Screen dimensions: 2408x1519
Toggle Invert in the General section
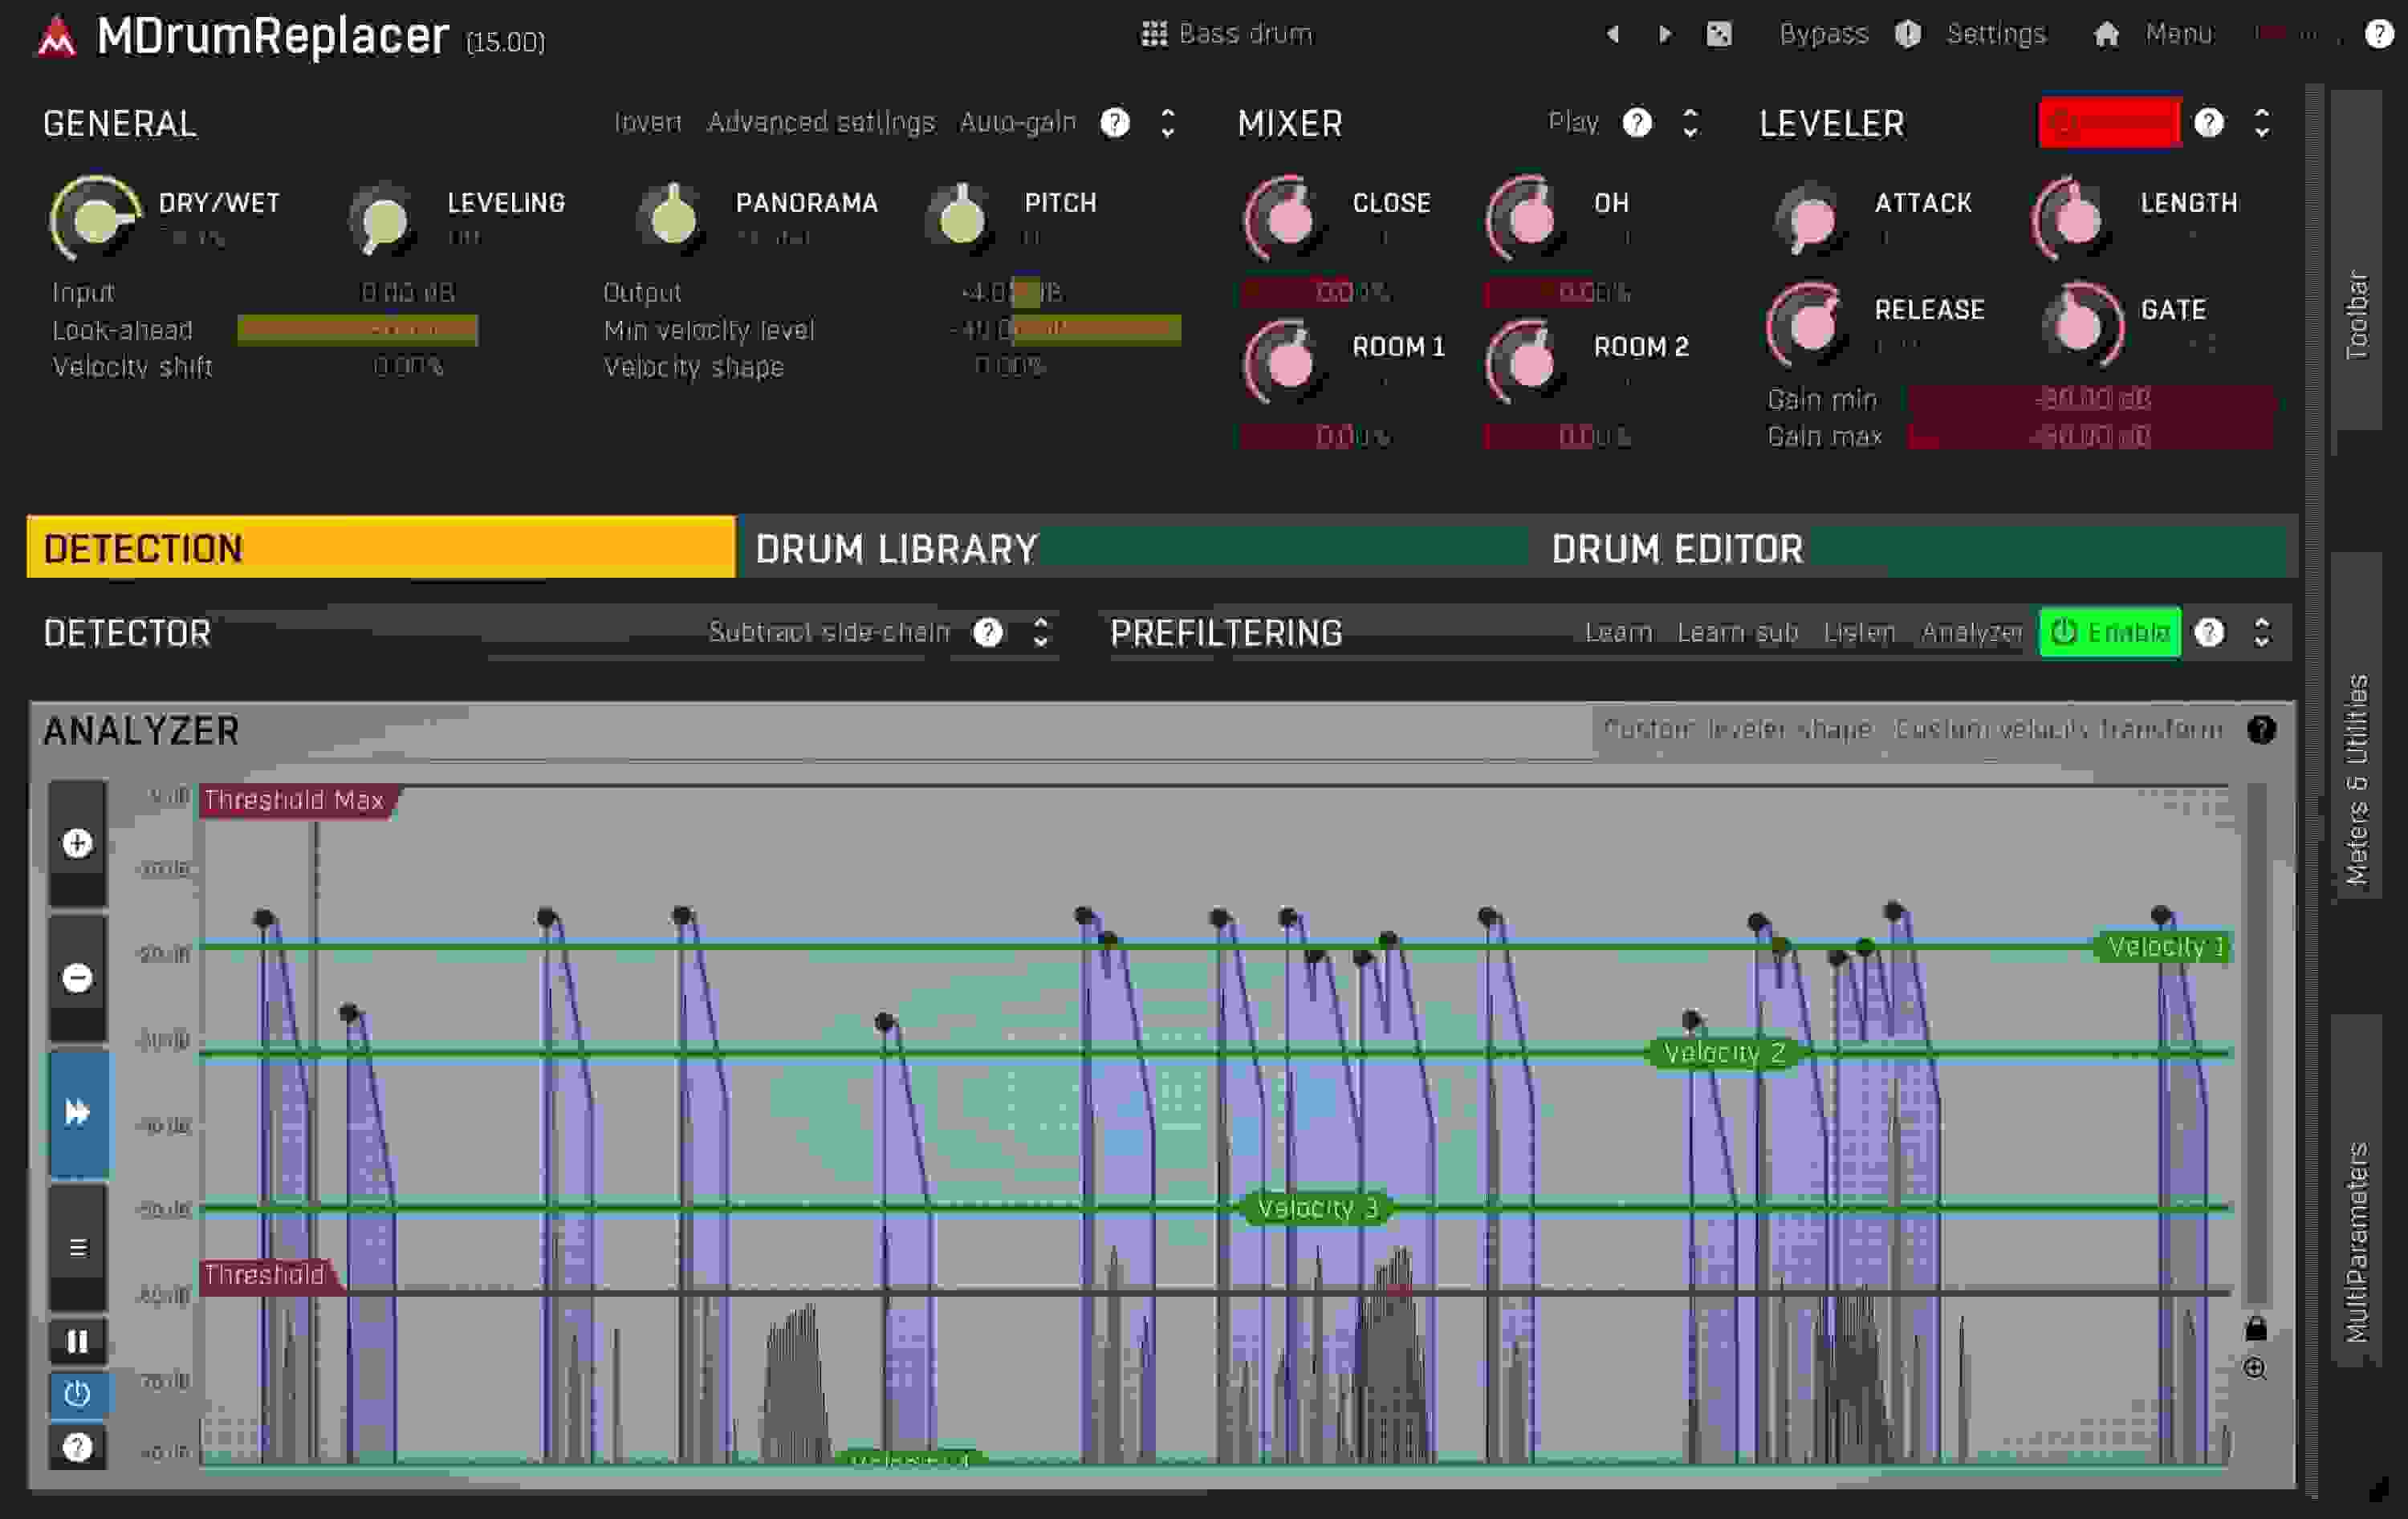pyautogui.click(x=646, y=123)
